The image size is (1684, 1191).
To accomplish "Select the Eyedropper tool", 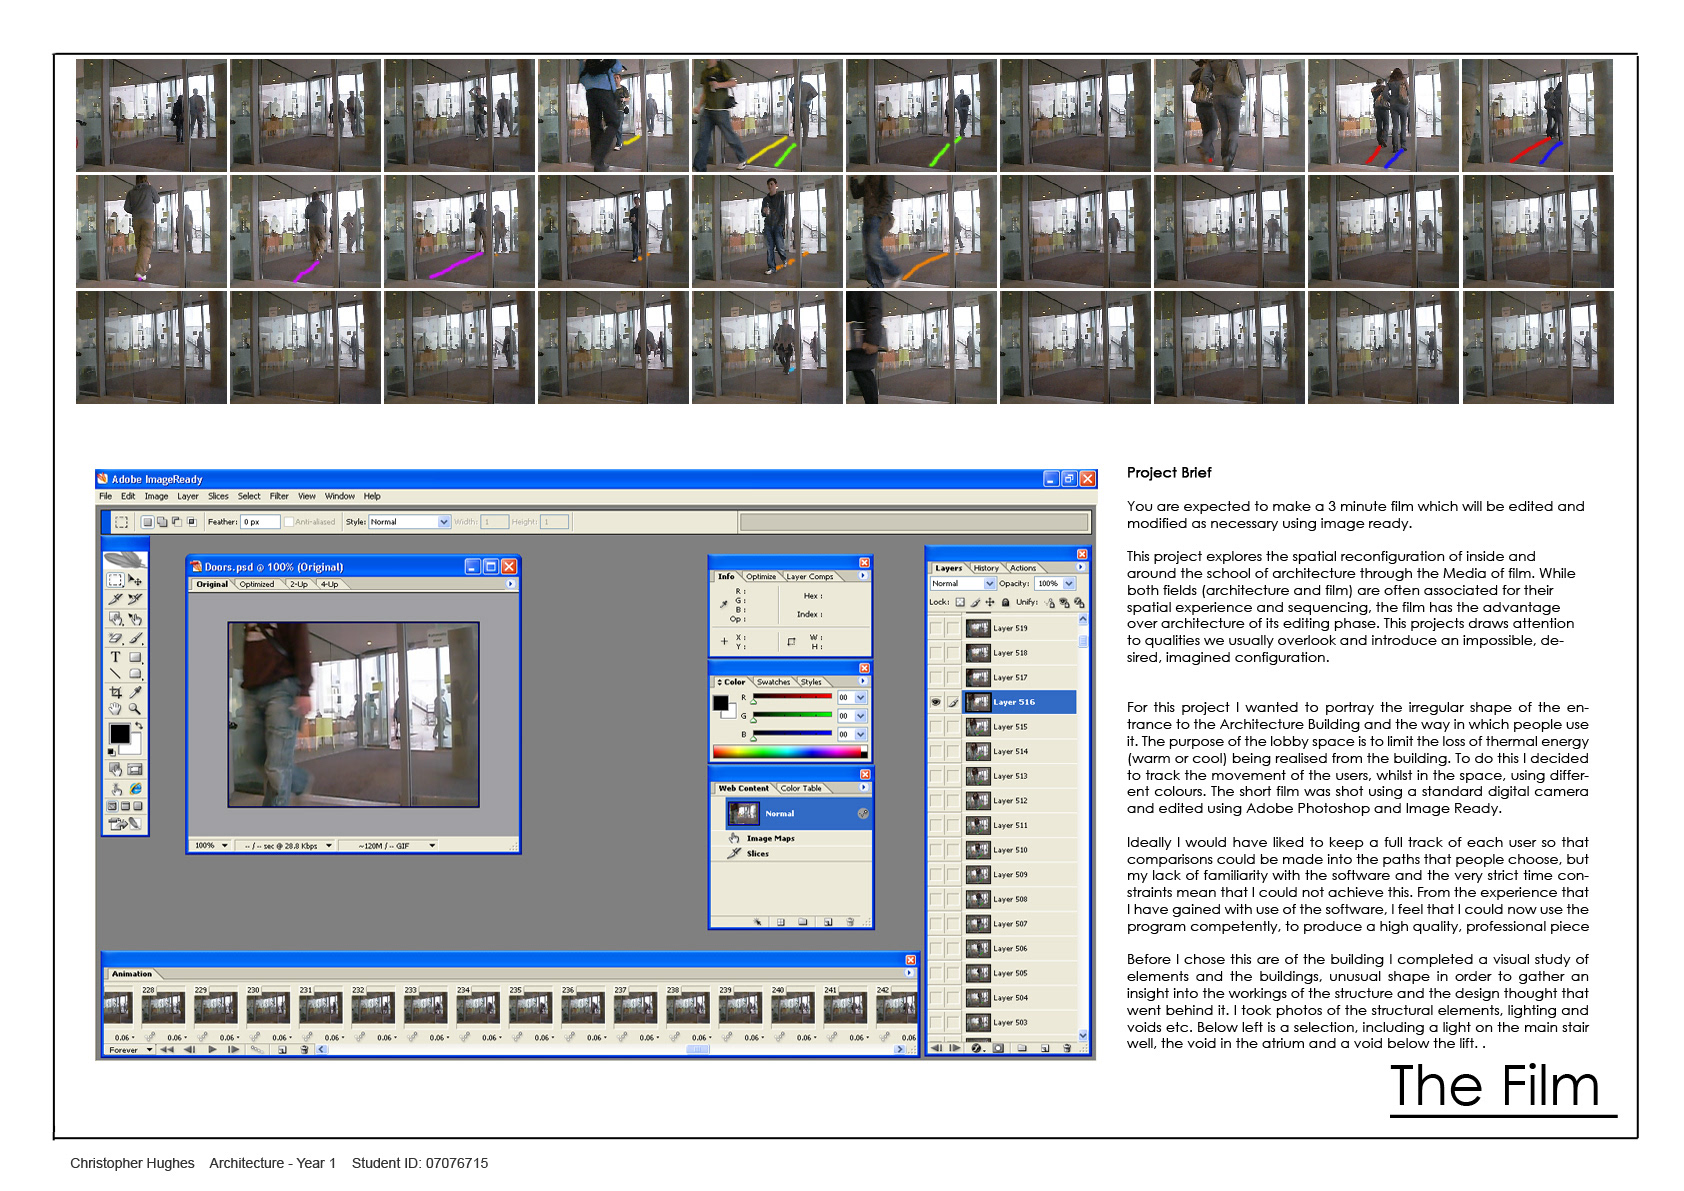I will [135, 692].
